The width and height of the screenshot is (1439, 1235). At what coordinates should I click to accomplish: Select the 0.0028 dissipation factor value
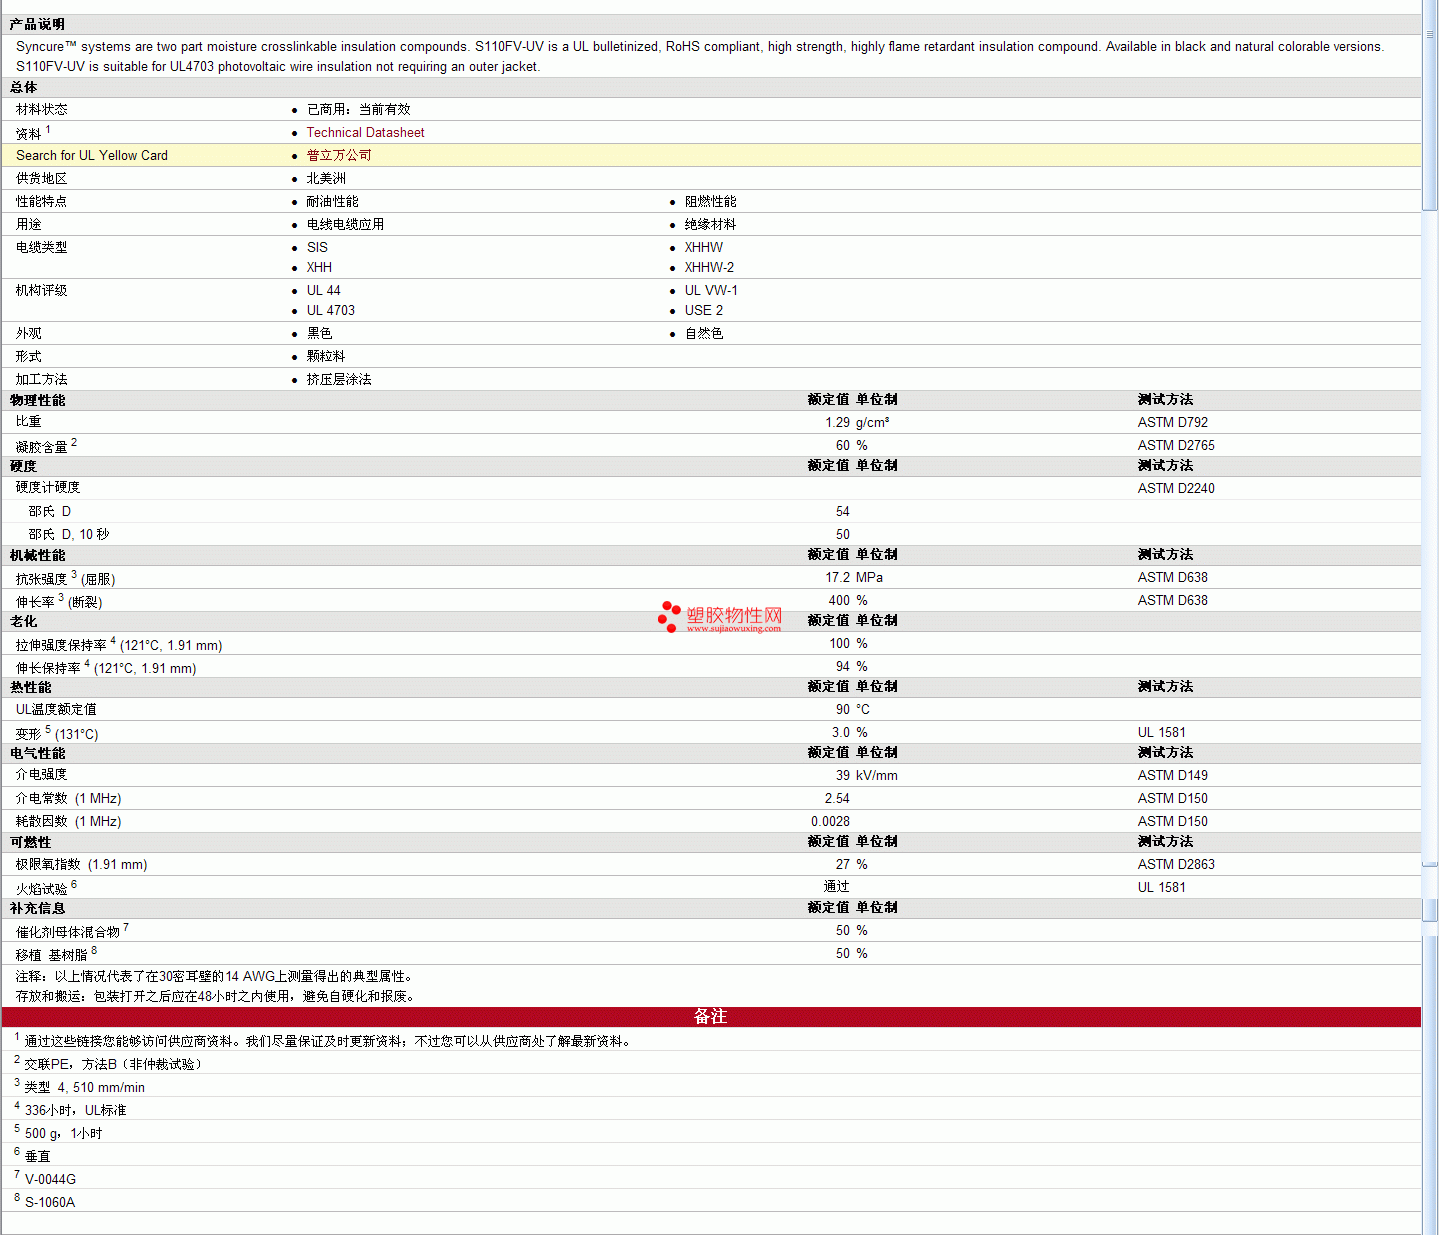[830, 821]
